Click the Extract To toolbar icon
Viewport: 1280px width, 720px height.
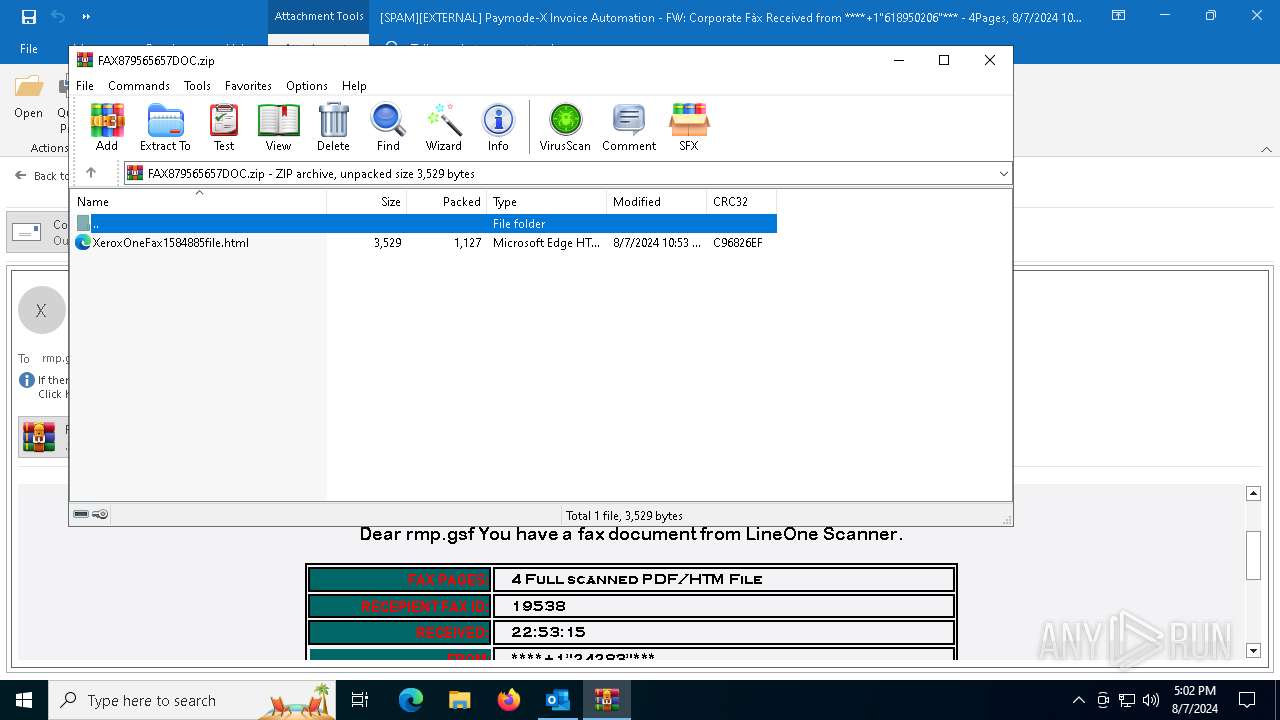(165, 127)
